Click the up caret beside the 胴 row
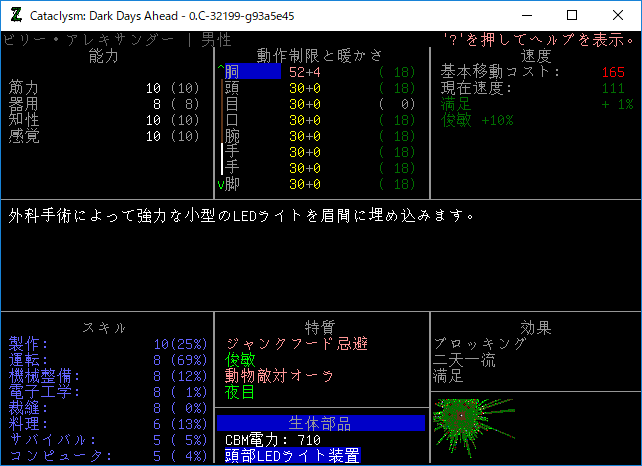Viewport: 642px width, 466px height. [221, 72]
